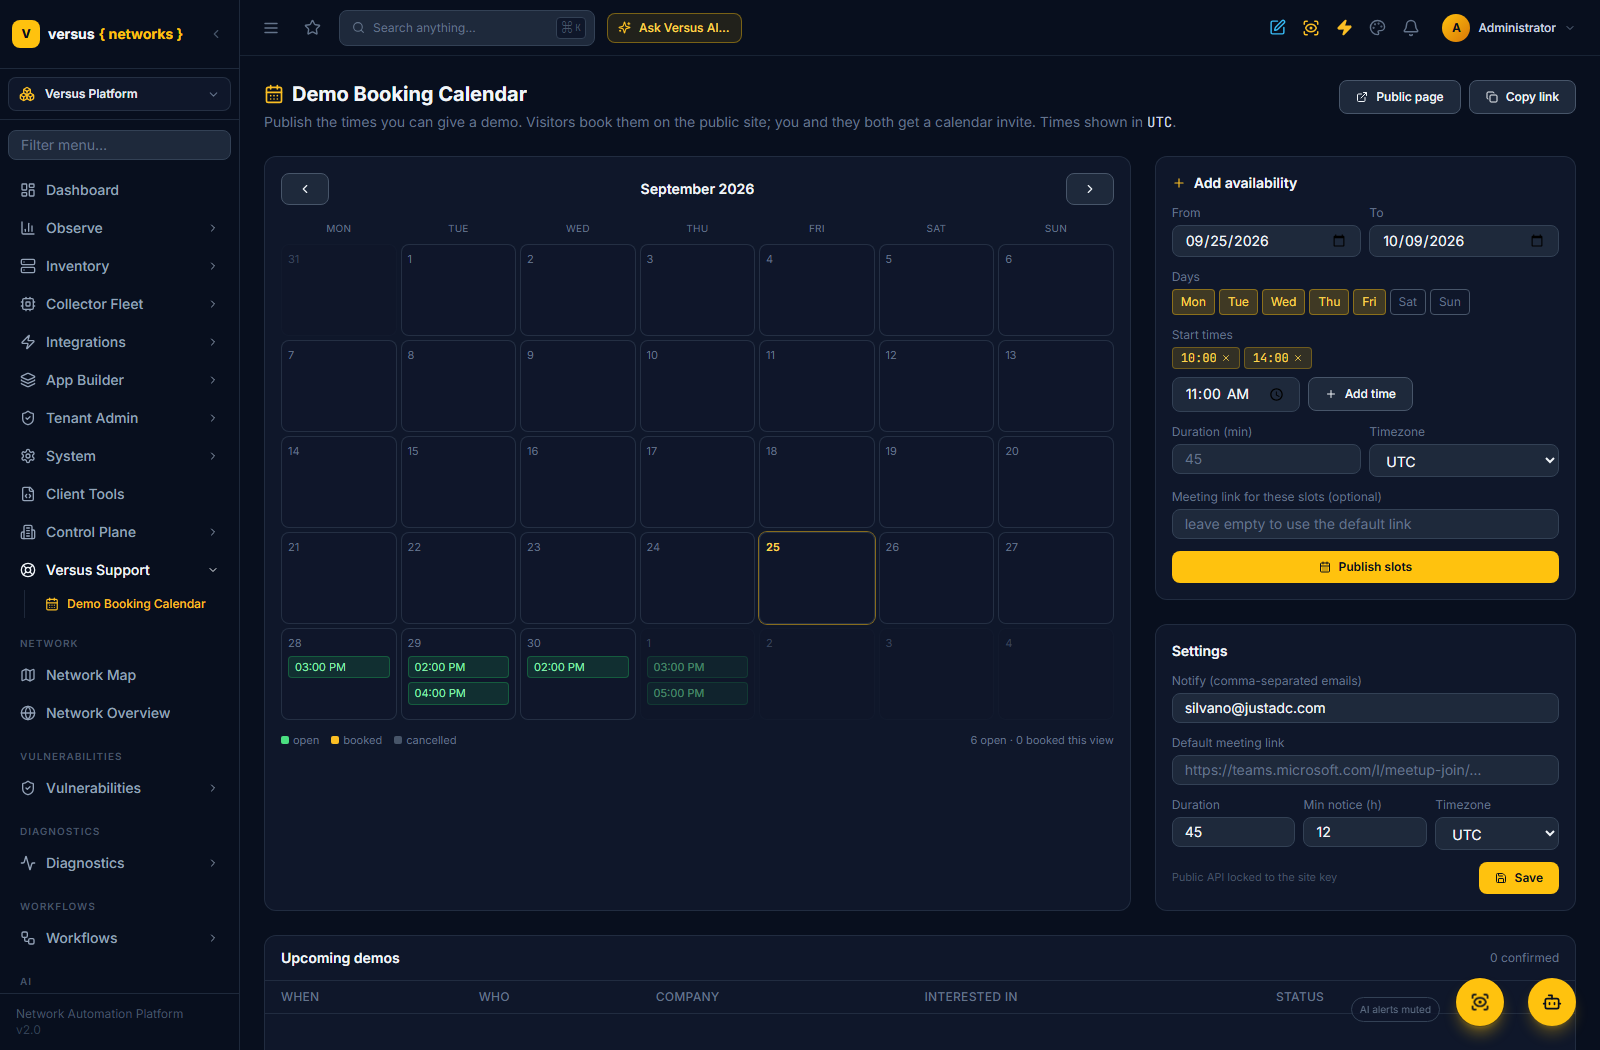The image size is (1600, 1050).
Task: Open the floating robot assistant button
Action: point(1552,1002)
